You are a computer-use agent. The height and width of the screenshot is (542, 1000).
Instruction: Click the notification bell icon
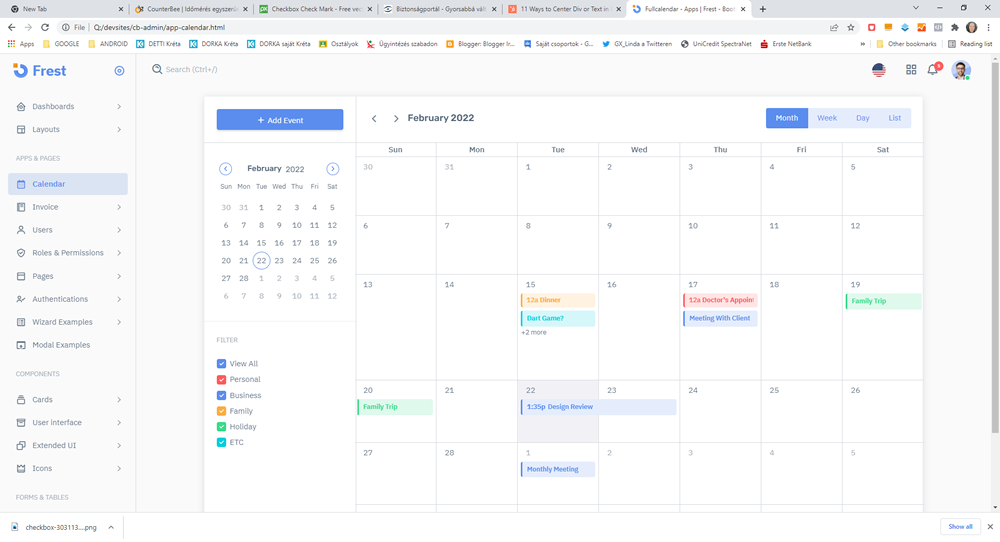click(932, 70)
